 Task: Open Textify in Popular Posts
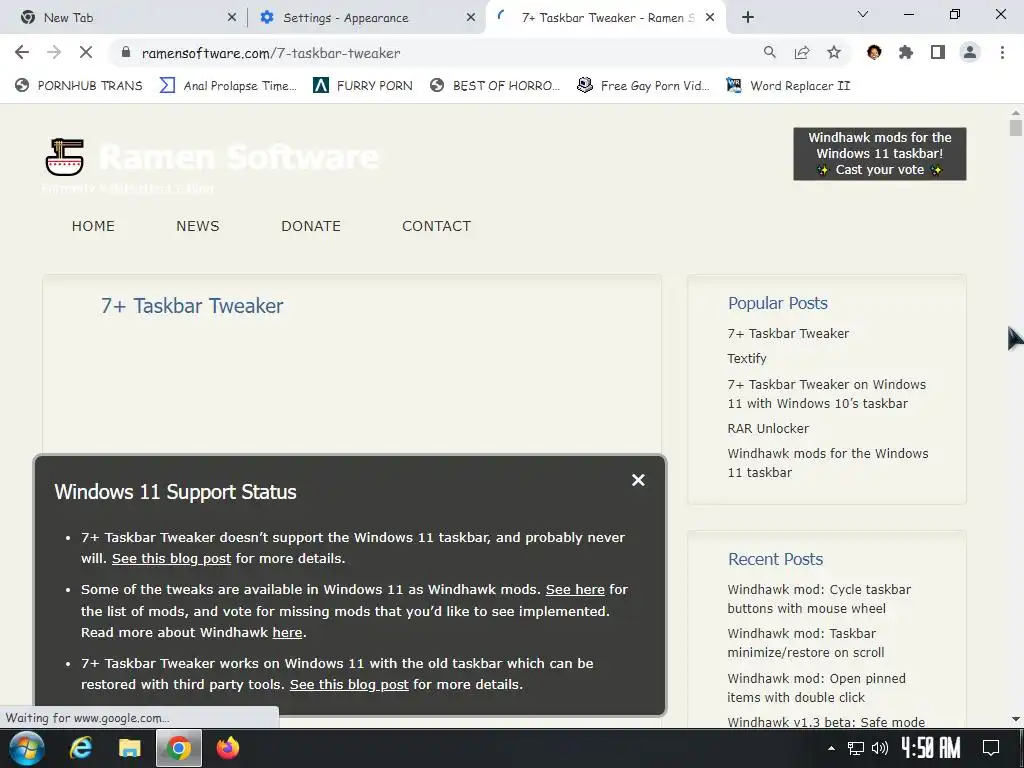click(x=747, y=359)
